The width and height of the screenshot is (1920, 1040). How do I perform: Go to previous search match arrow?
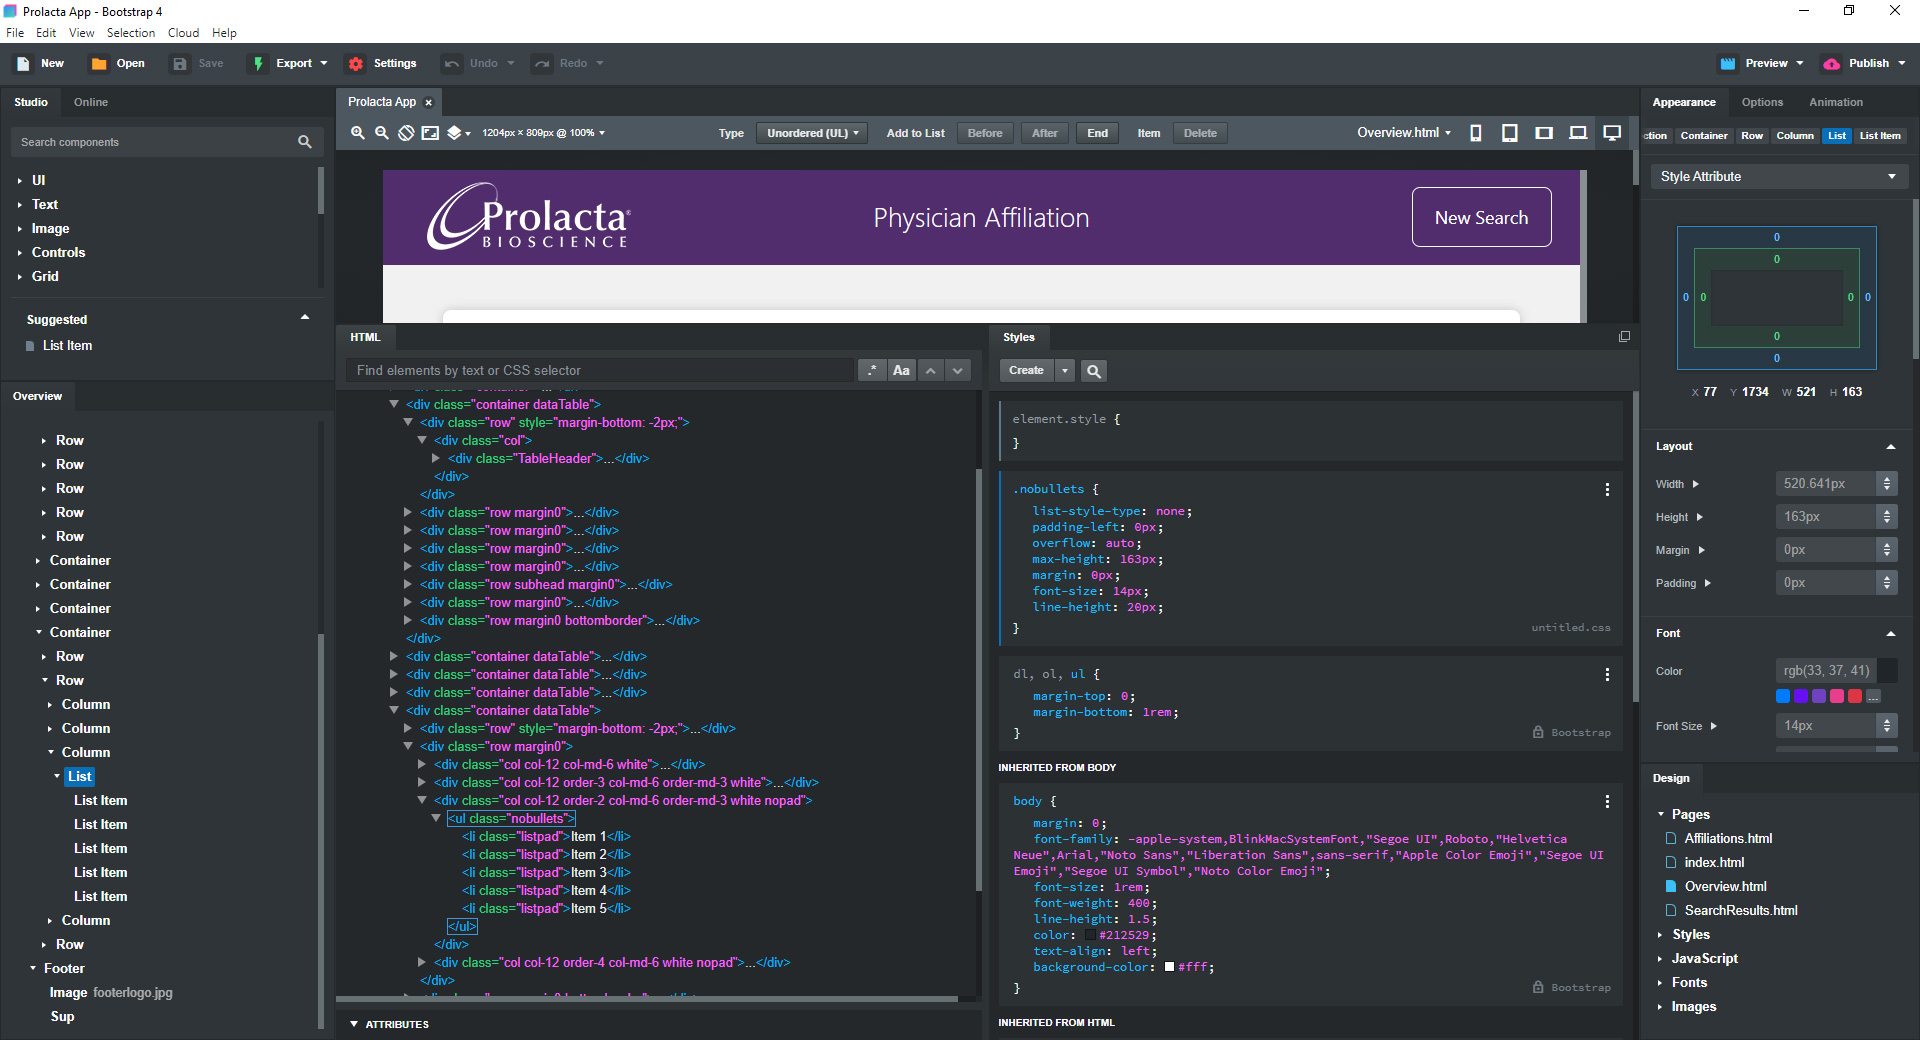click(931, 371)
